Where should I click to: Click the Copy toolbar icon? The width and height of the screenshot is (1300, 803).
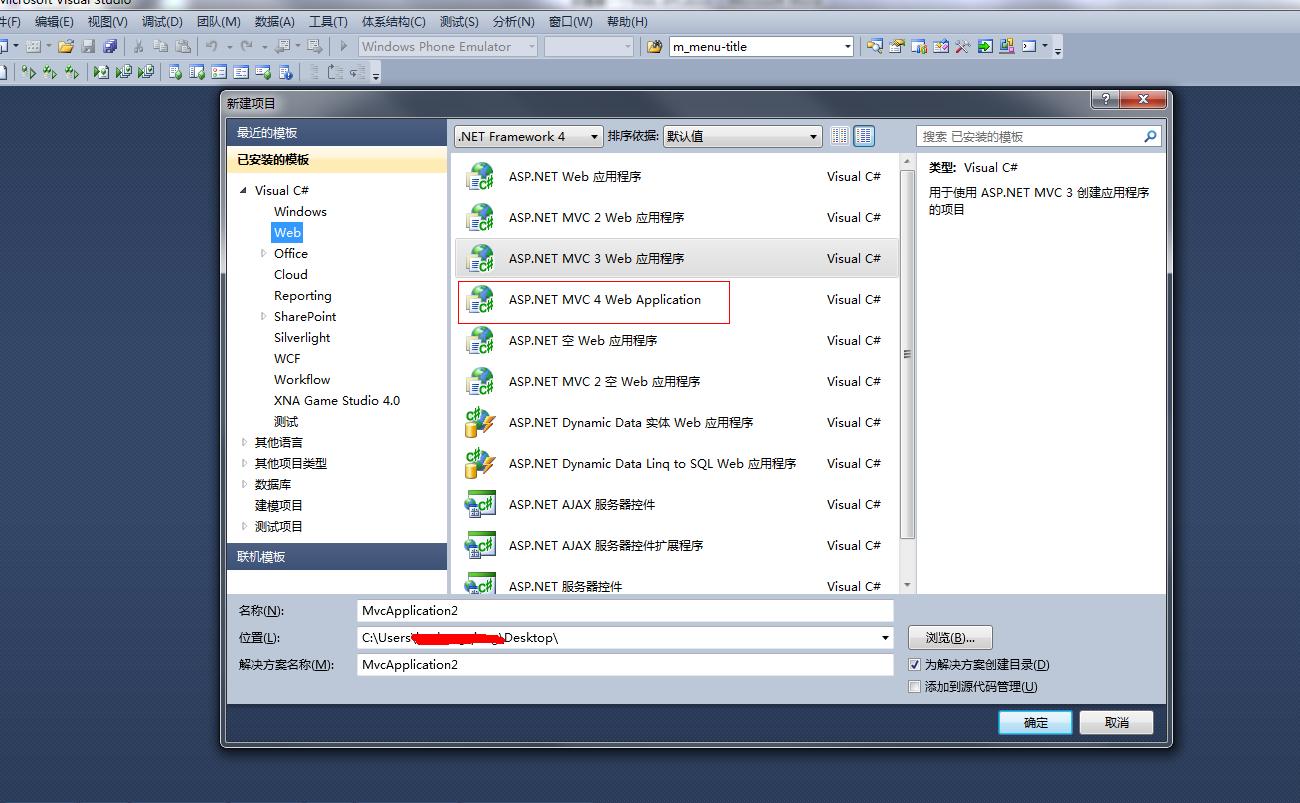[161, 46]
